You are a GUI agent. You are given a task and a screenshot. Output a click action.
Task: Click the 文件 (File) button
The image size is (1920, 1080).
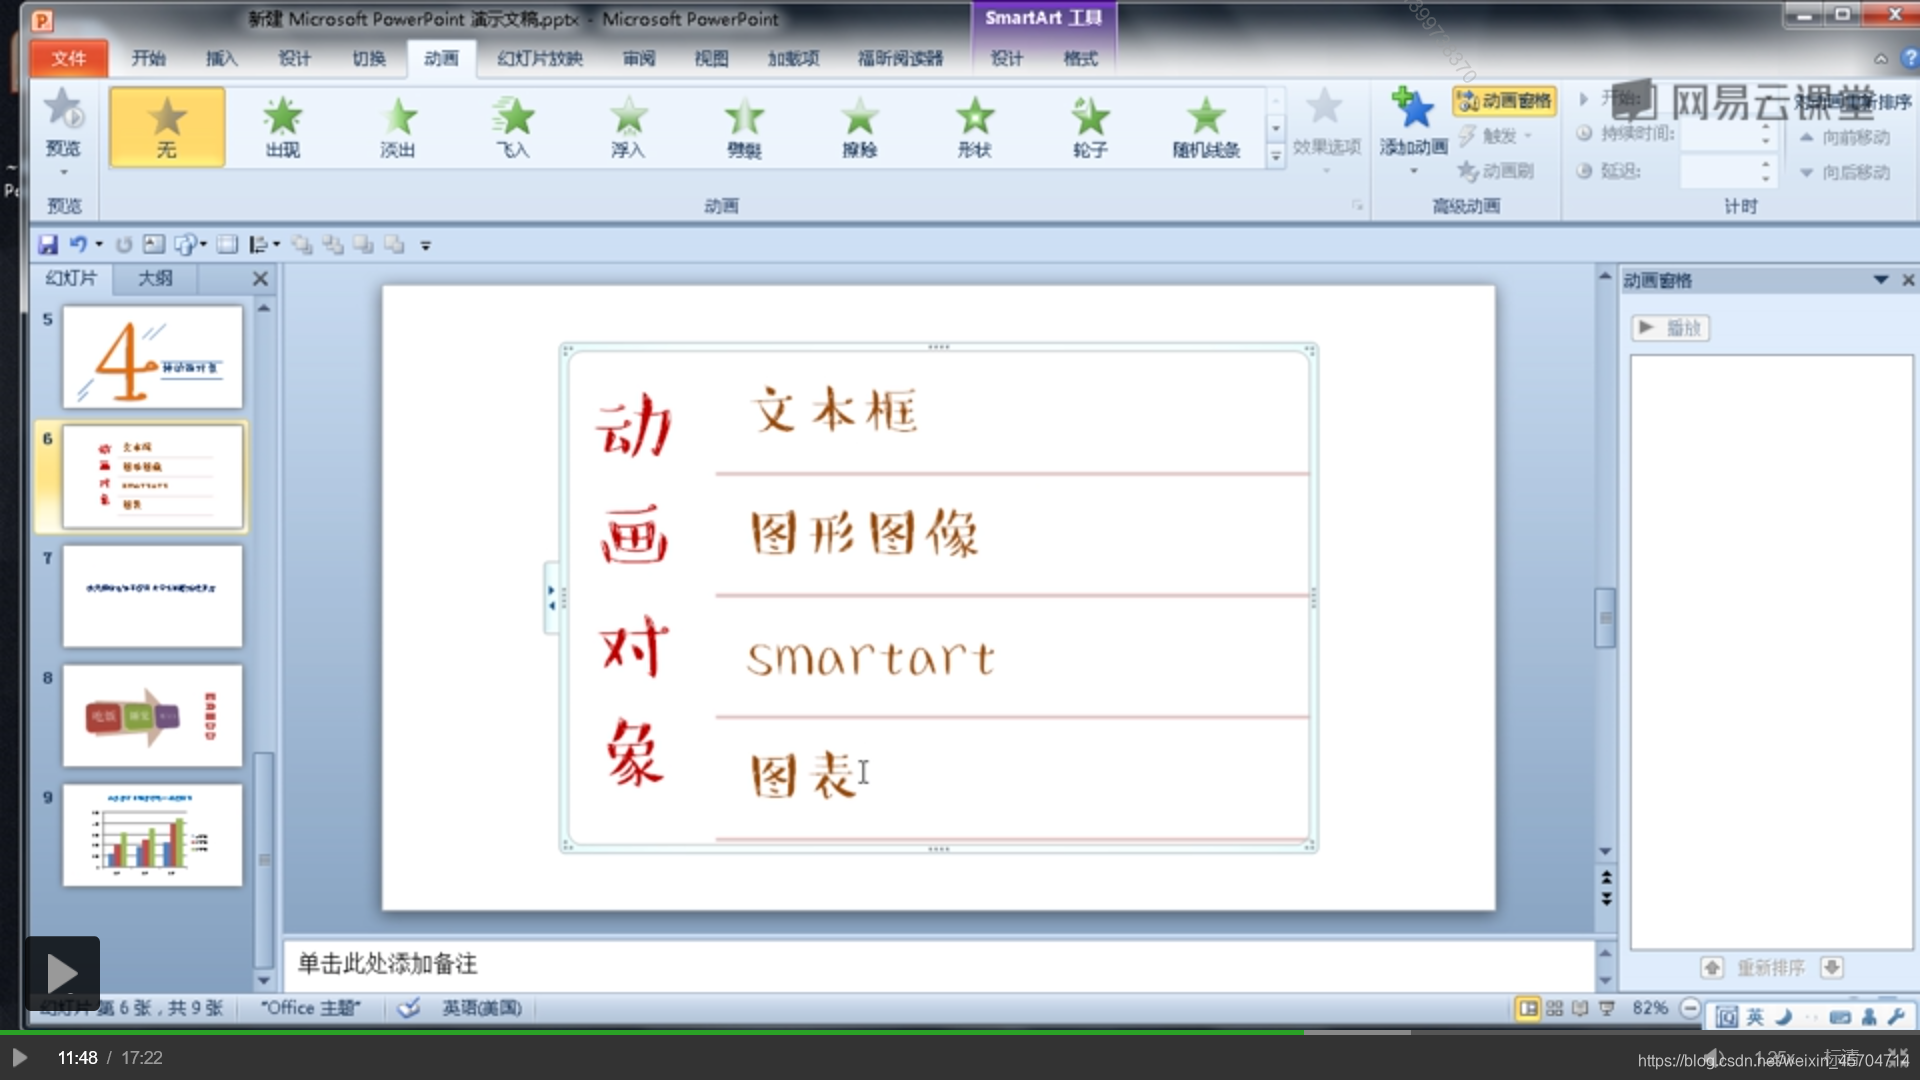(x=68, y=59)
